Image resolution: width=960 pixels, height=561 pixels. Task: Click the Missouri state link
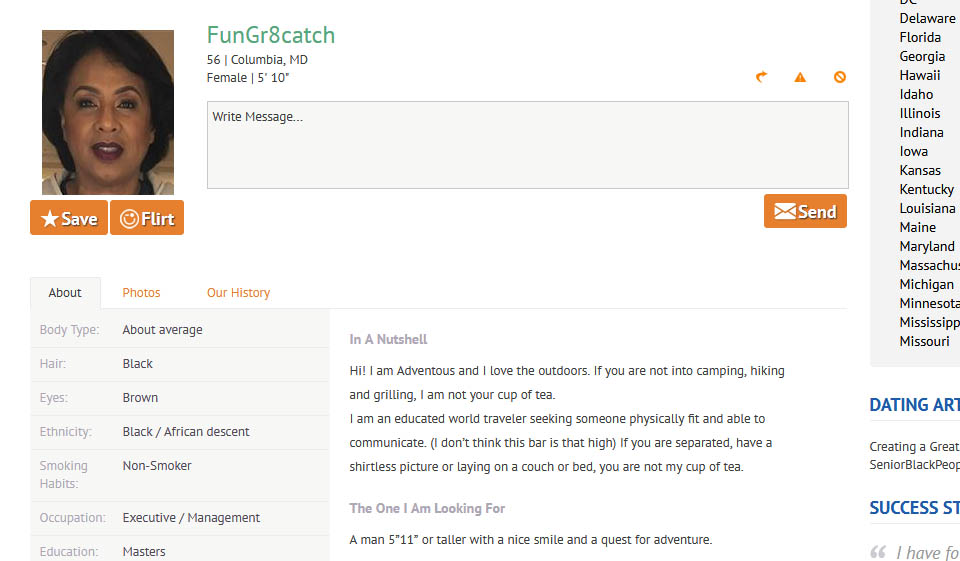pos(924,341)
